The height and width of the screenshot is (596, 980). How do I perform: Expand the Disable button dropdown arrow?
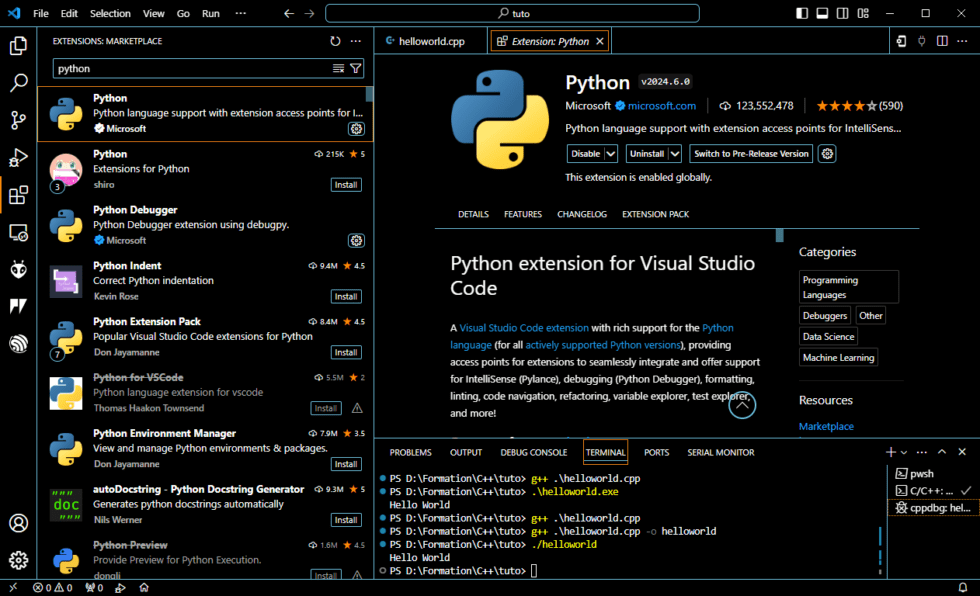click(x=611, y=154)
